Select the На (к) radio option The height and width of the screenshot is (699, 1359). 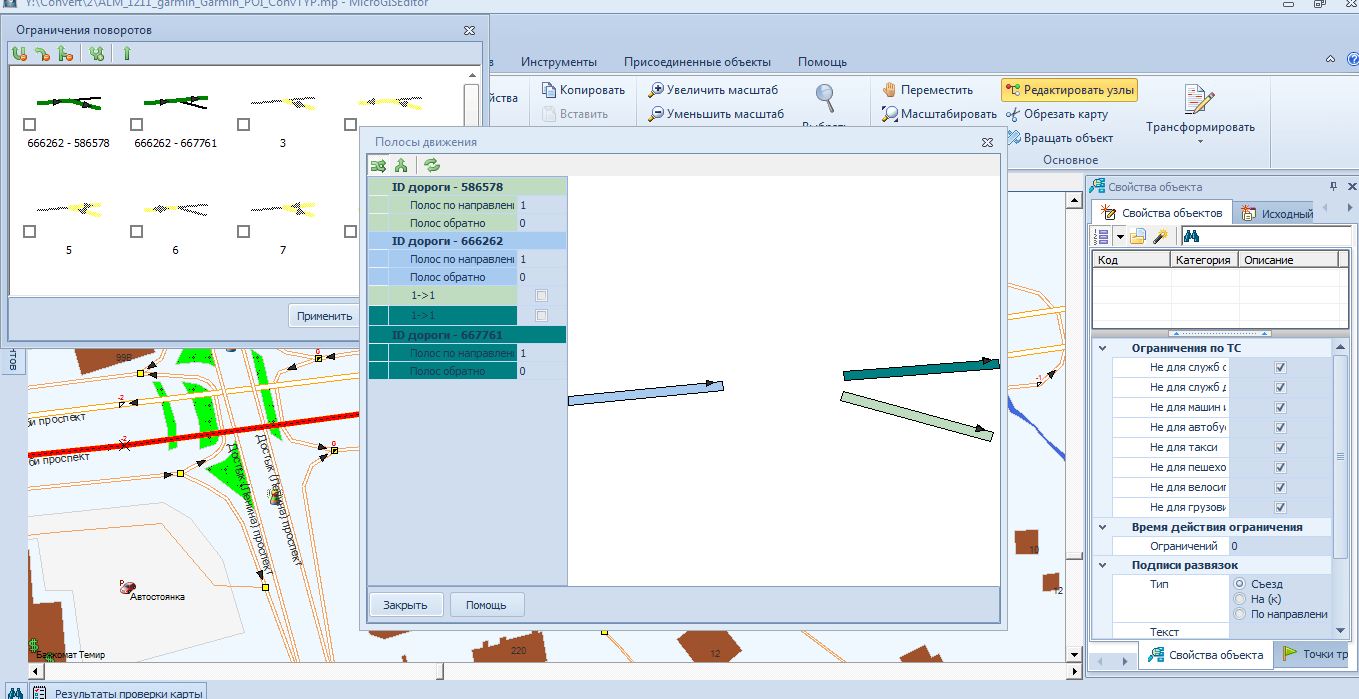pos(1240,599)
